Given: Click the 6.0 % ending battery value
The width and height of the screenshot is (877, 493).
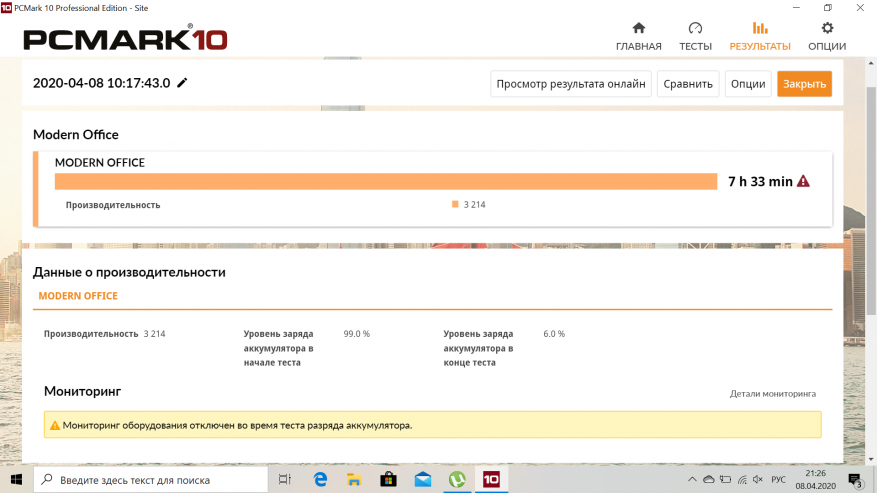Looking at the screenshot, I should pyautogui.click(x=554, y=334).
